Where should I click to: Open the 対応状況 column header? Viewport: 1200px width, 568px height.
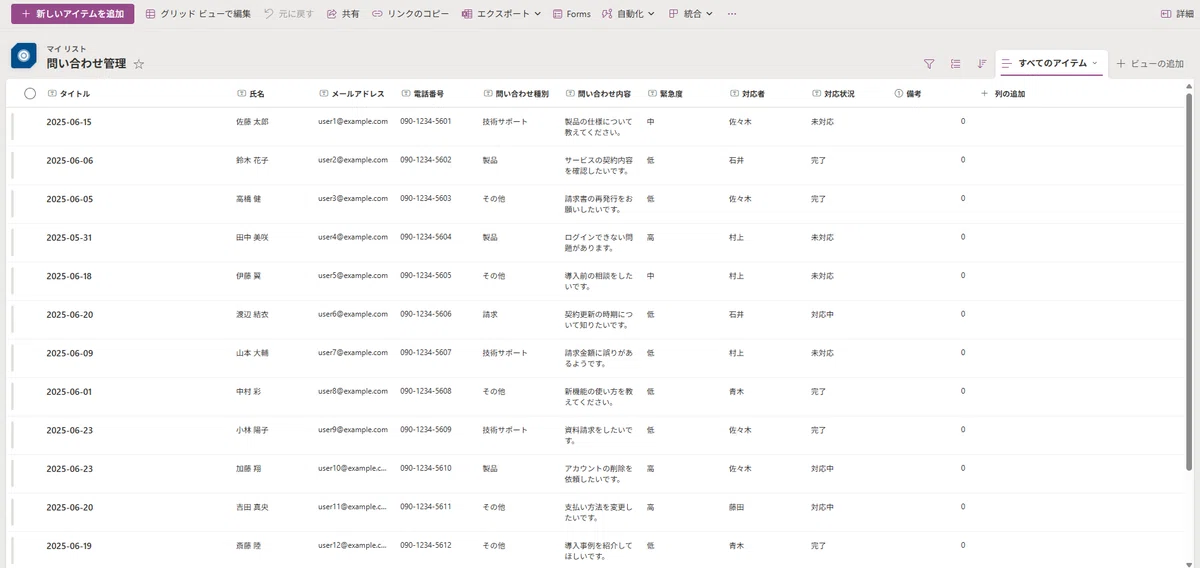pos(833,94)
